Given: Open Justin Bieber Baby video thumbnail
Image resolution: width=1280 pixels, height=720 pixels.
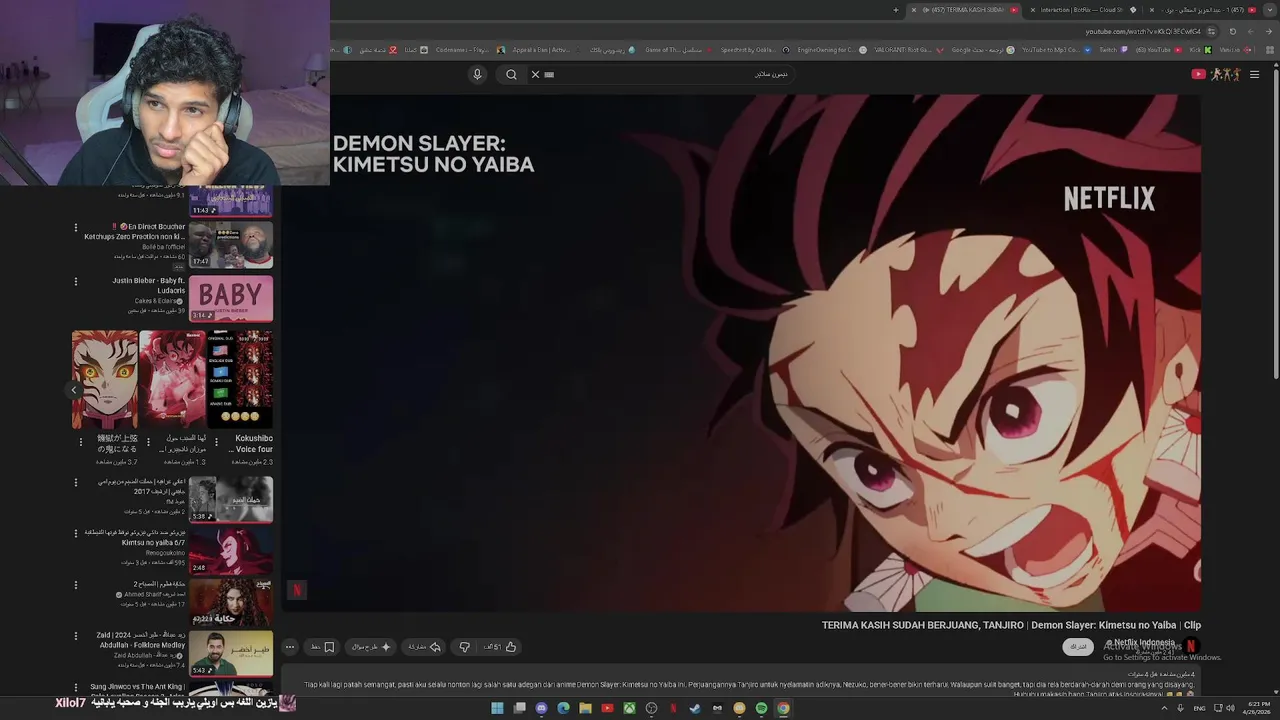Looking at the screenshot, I should coord(231,299).
